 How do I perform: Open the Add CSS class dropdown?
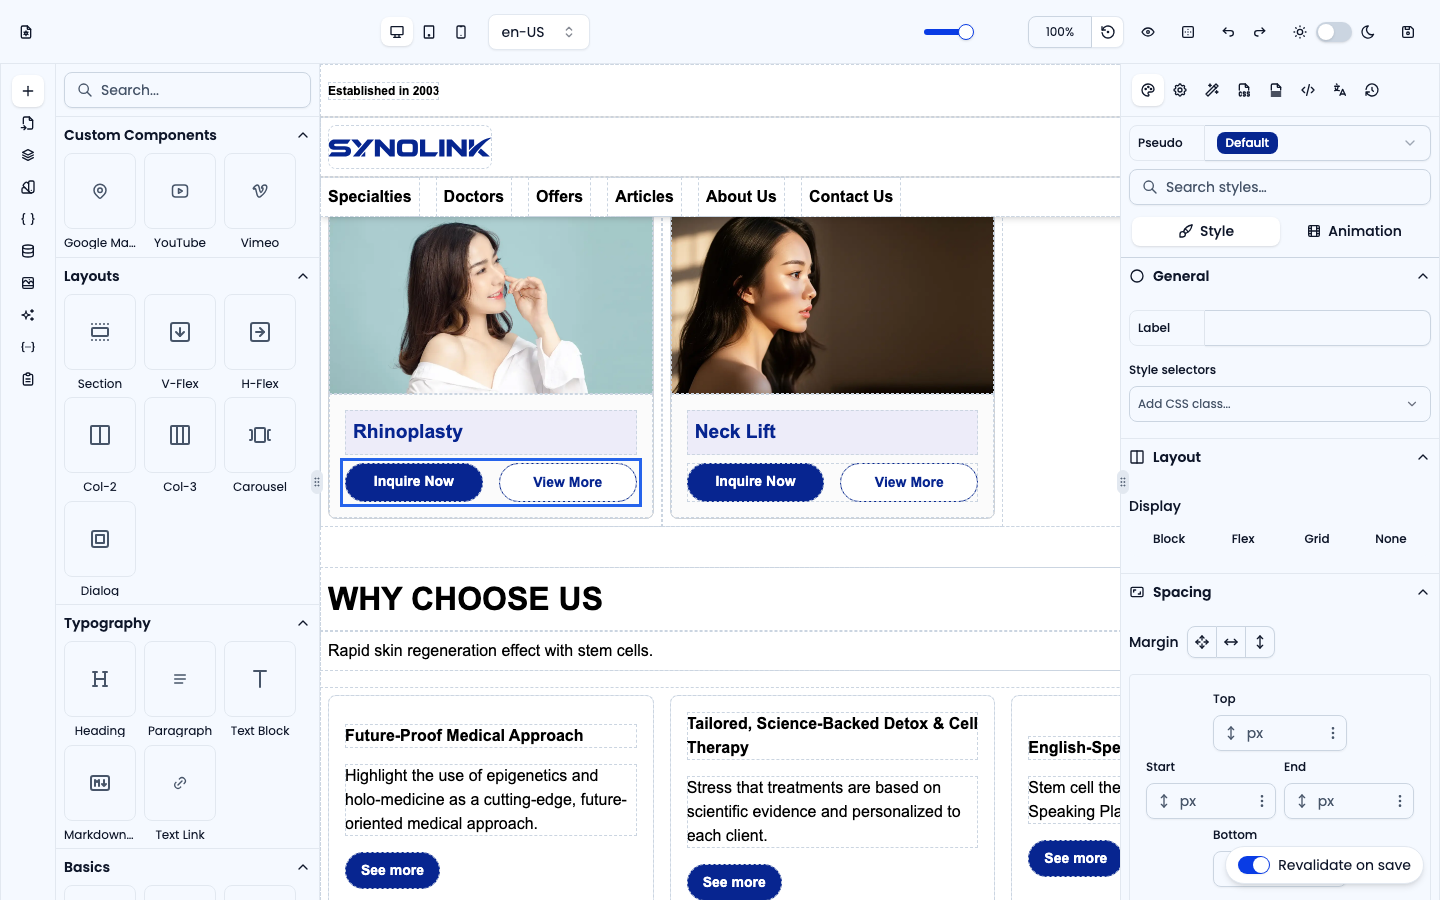pyautogui.click(x=1280, y=404)
